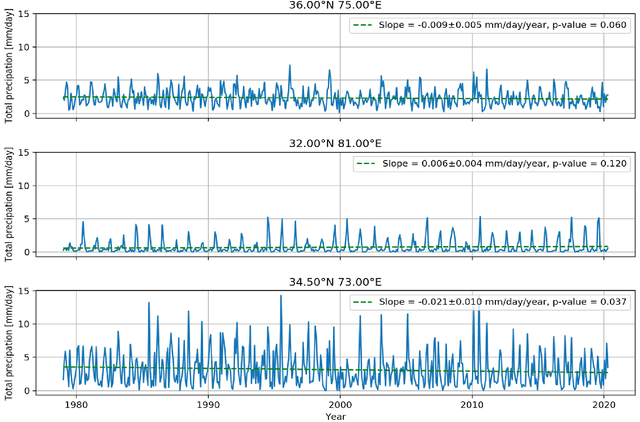Screen dimensions: 640x422
Task: Click the 15 y-tick of the top plot
Action: click(36, 14)
